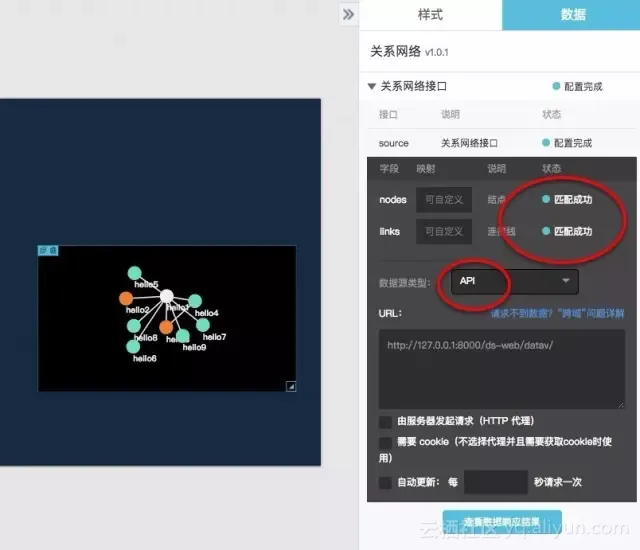Viewport: 640px width, 550px height.
Task: Click the nodes field label
Action: pos(393,200)
